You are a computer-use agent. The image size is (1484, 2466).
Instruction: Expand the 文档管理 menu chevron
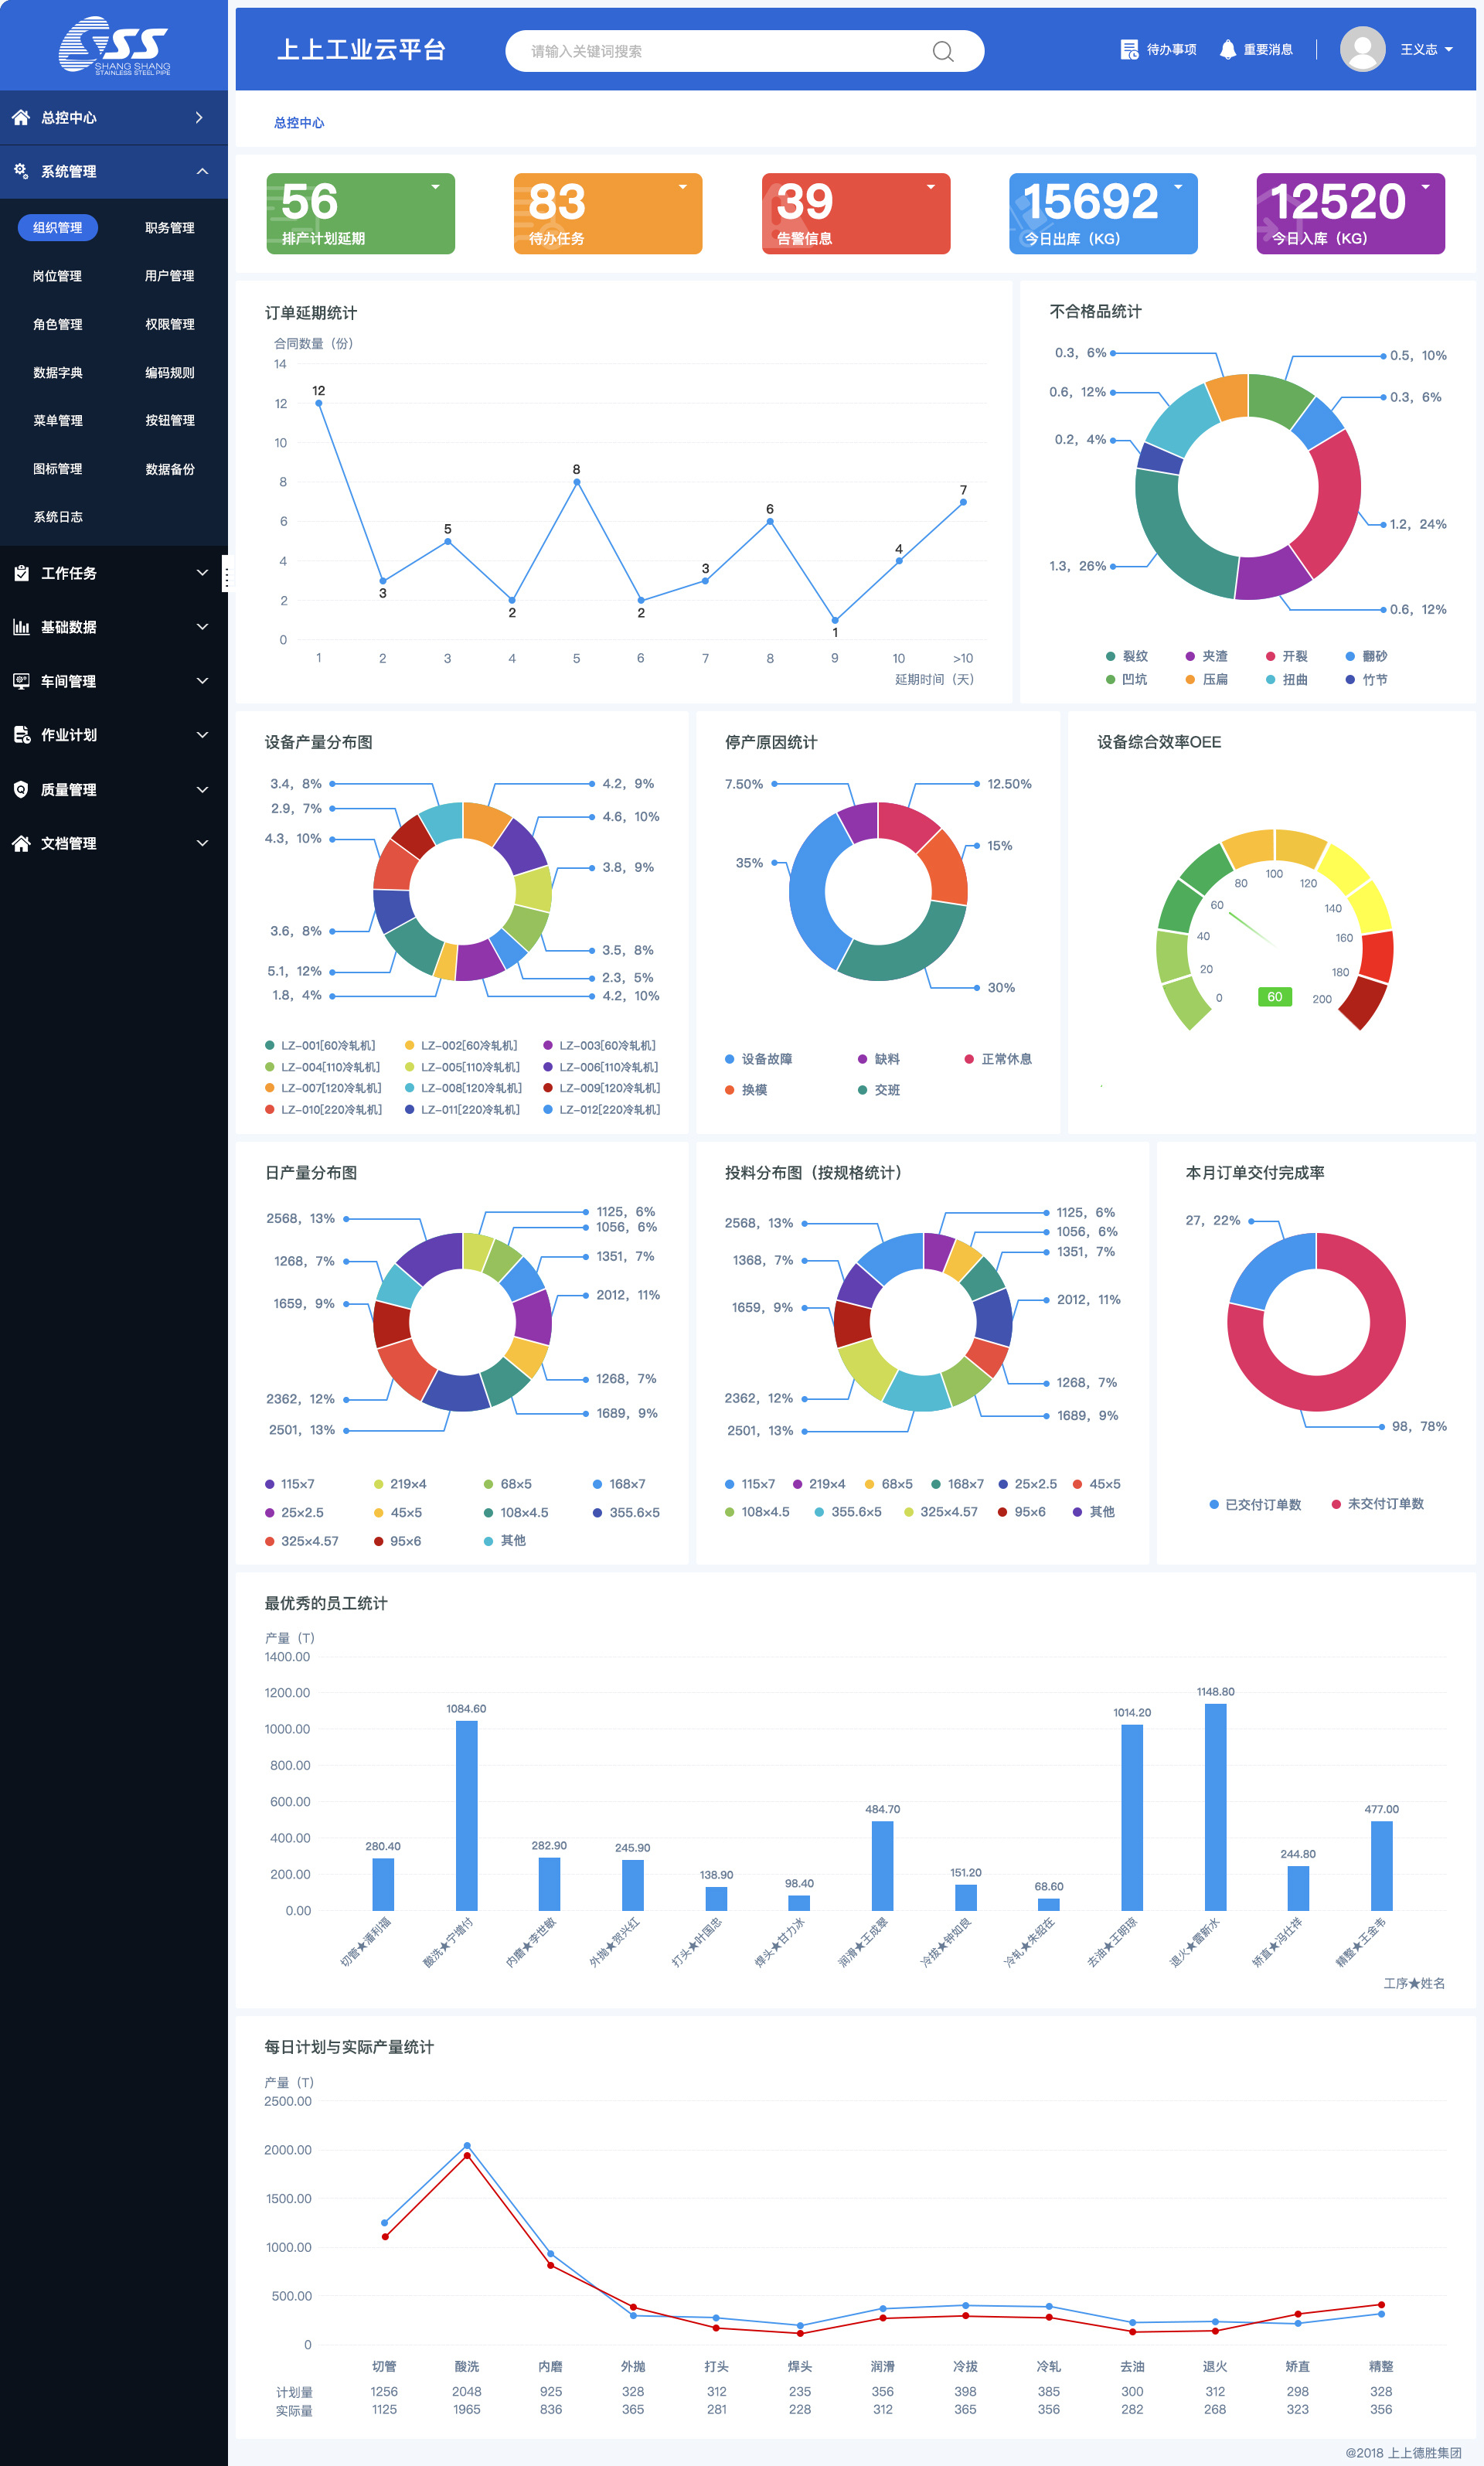tap(202, 843)
